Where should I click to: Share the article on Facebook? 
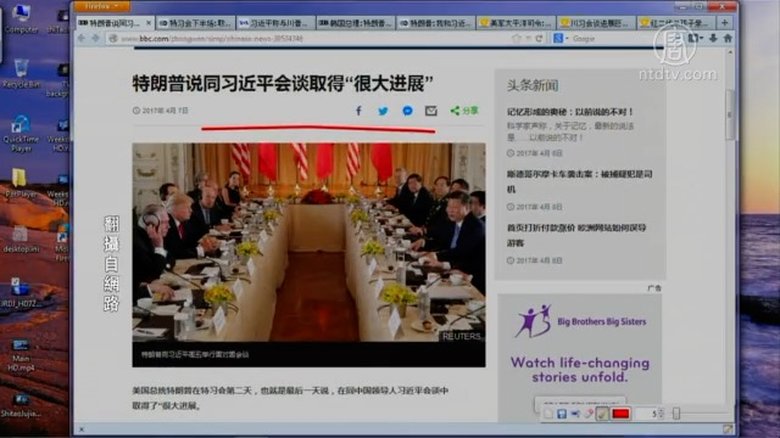pos(359,111)
